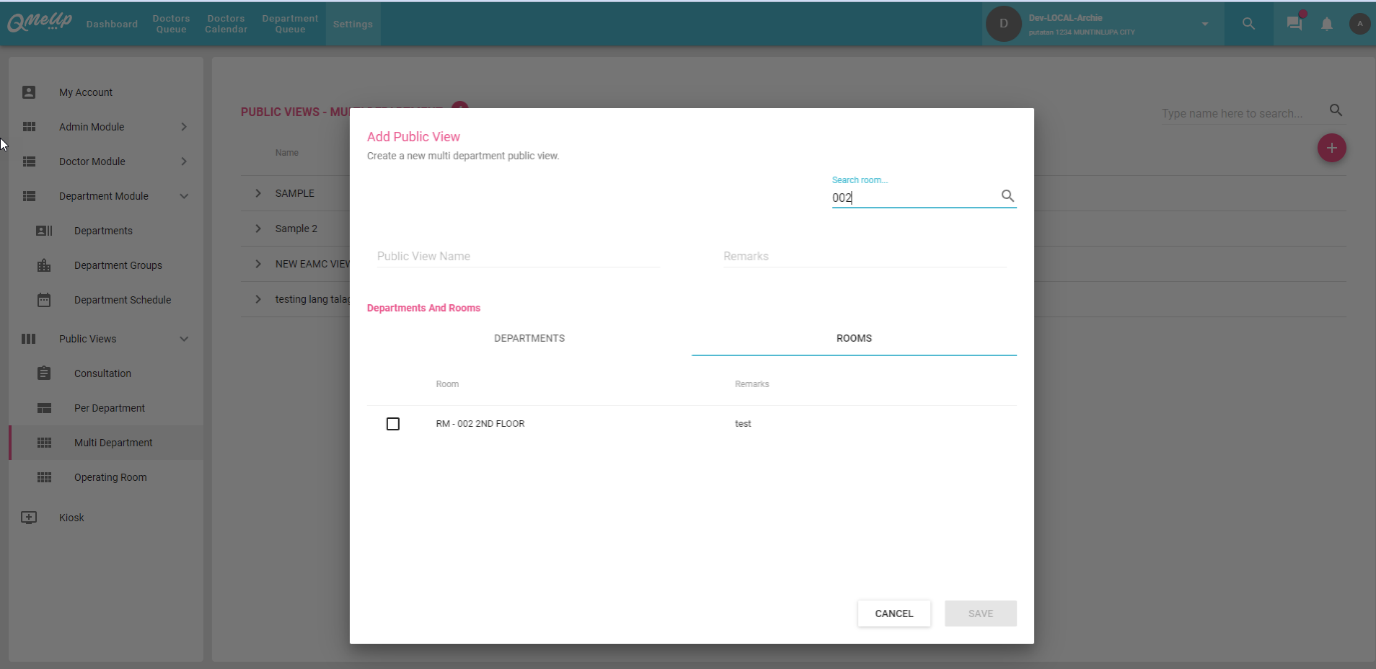1376x669 pixels.
Task: Open the chat messages icon in header
Action: click(1295, 24)
